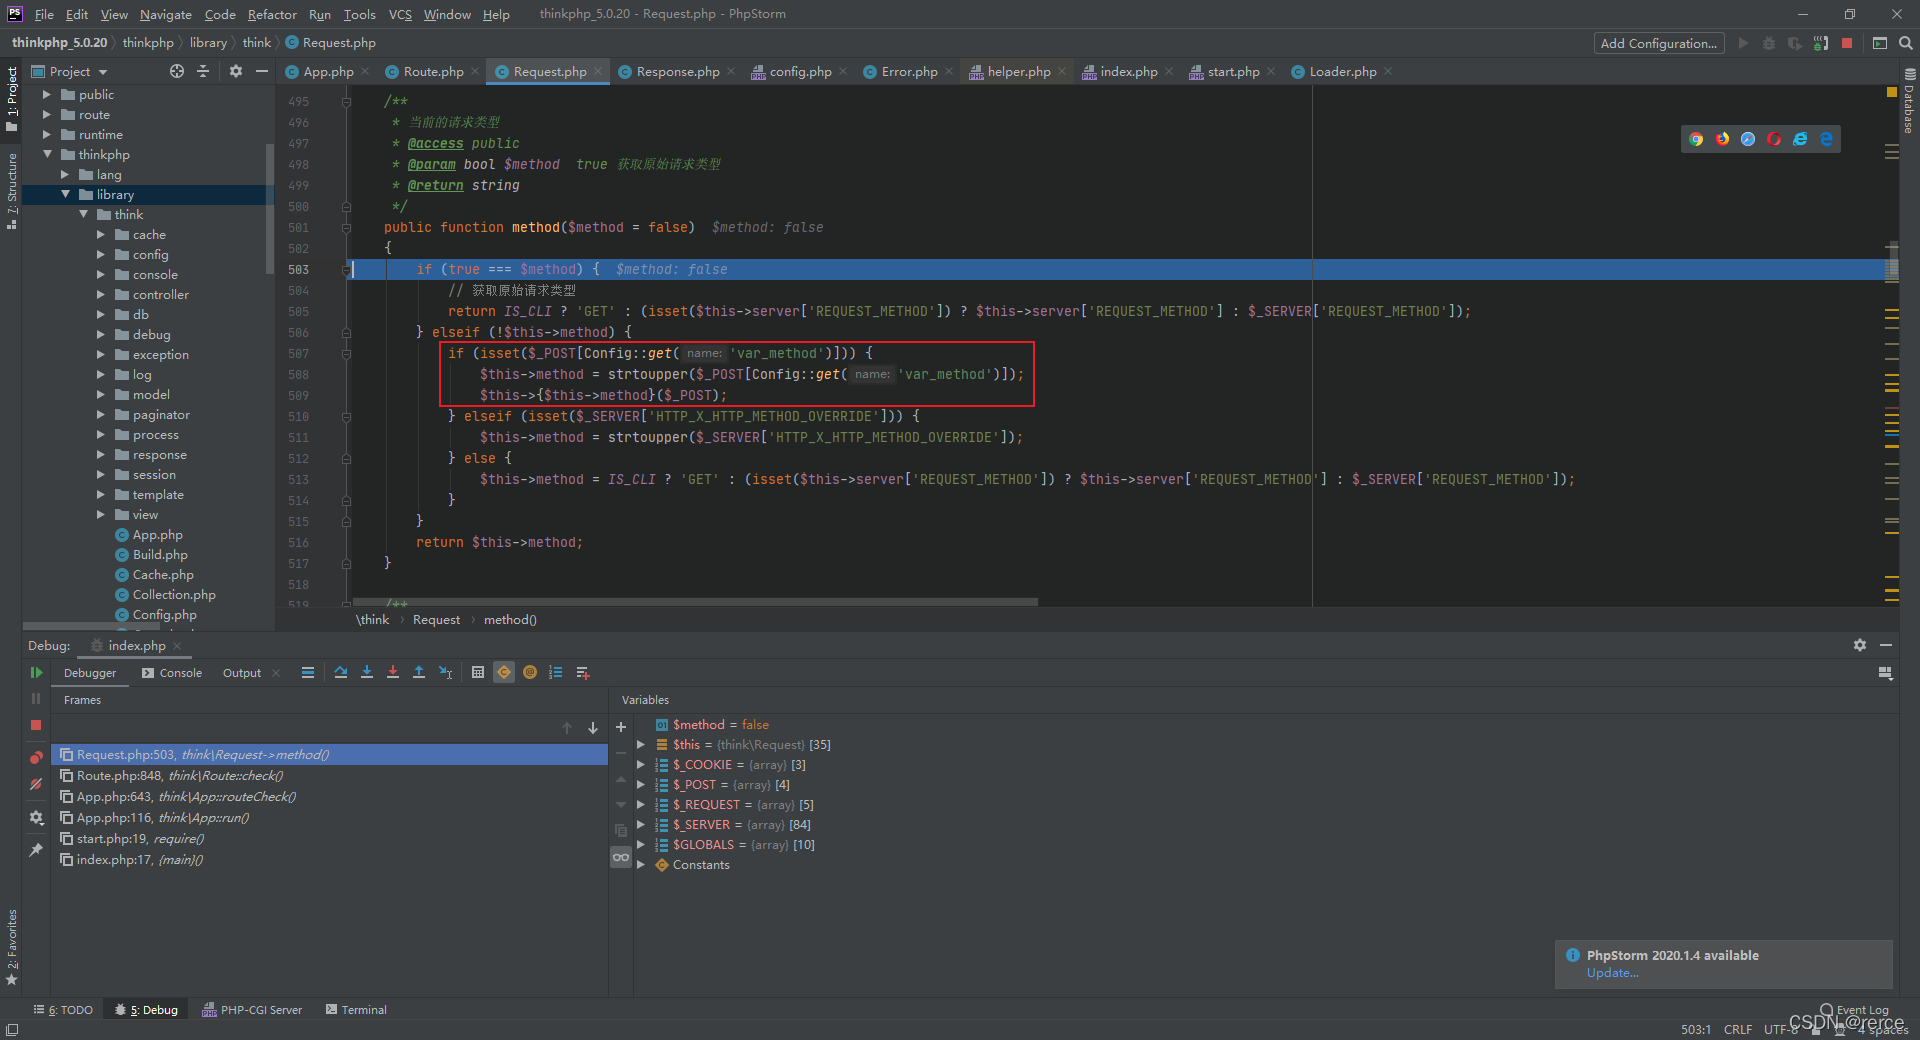
Task: Click the Search Everywhere magnifier icon
Action: click(1906, 43)
